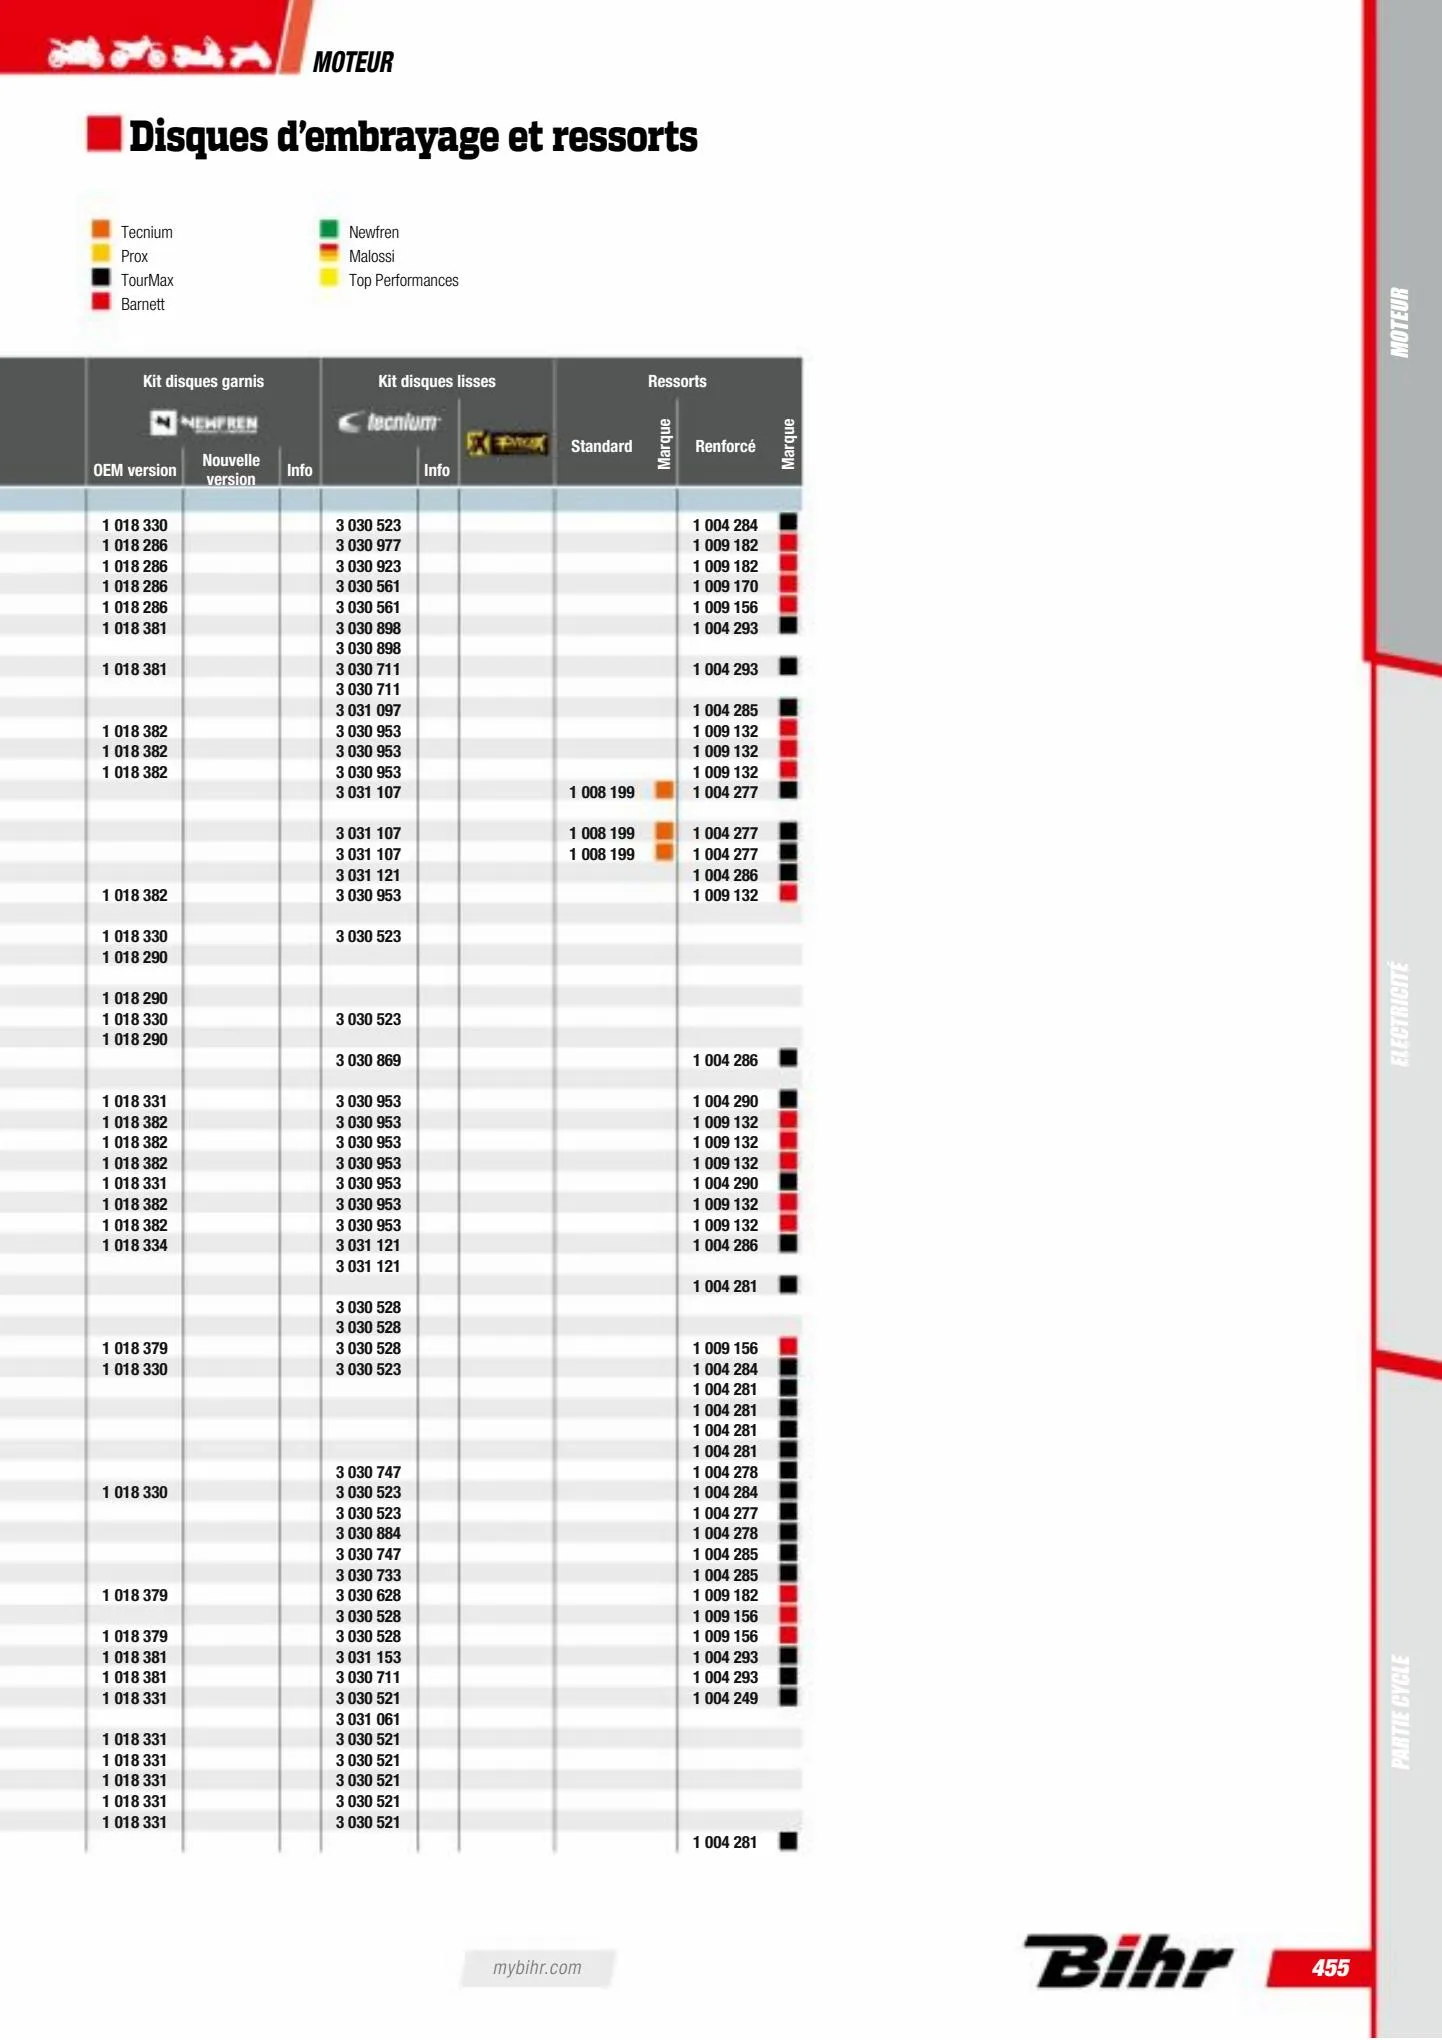This screenshot has width=1442, height=2040.
Task: Click the quad ATV icon in header
Action: click(250, 54)
